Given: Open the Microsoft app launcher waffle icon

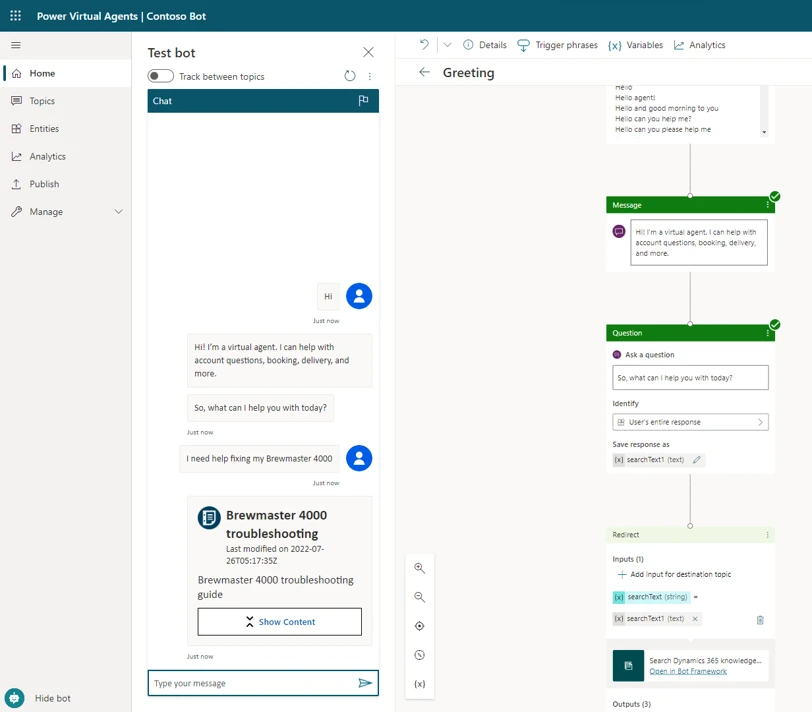Looking at the screenshot, I should [14, 16].
